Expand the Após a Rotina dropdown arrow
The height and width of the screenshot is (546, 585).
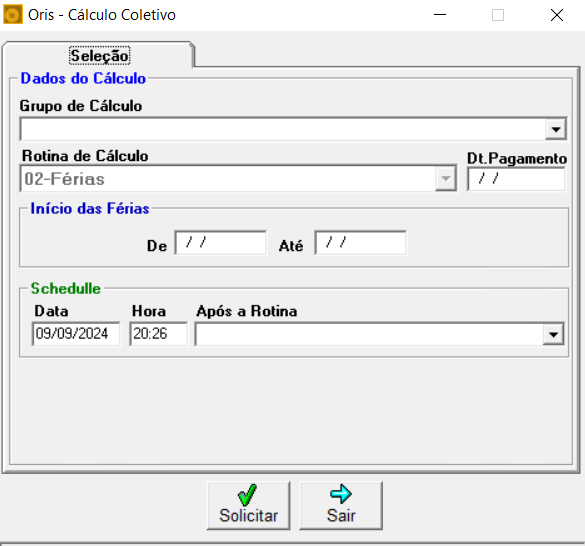[553, 334]
